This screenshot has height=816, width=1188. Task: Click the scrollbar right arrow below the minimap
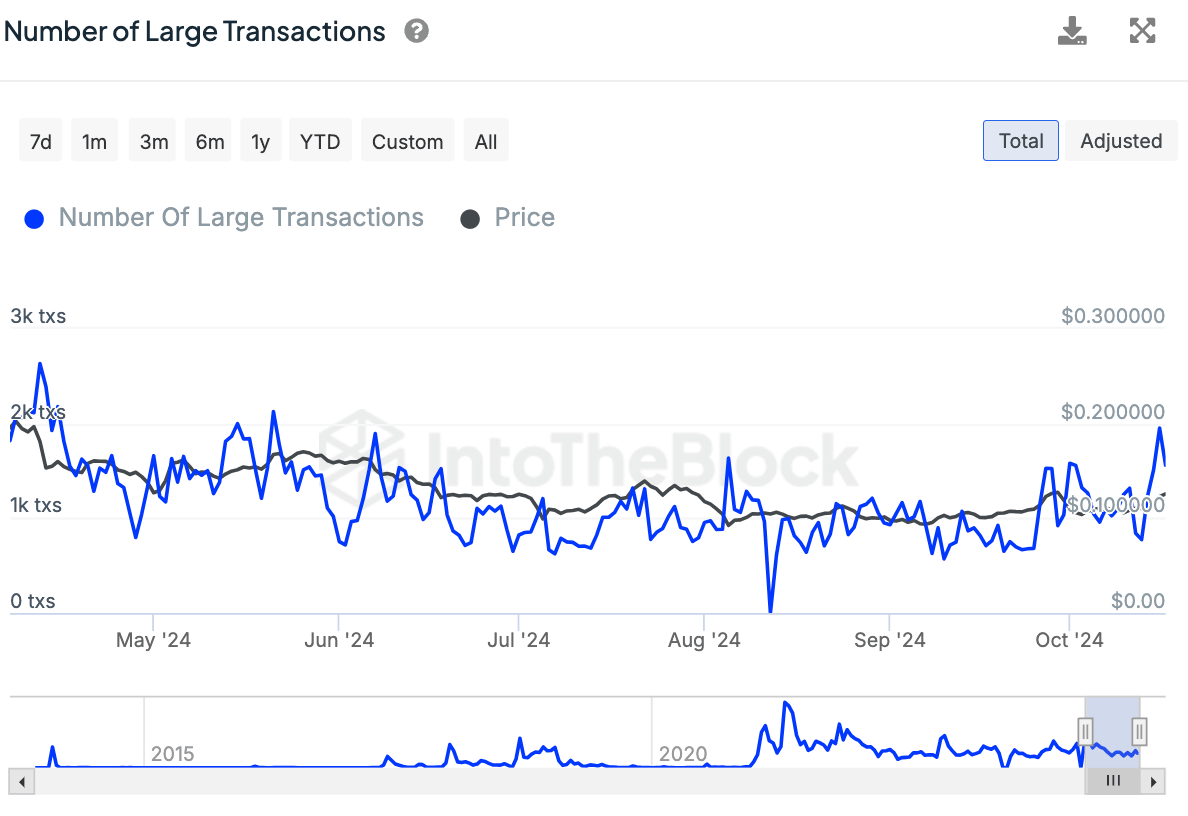(x=1154, y=781)
